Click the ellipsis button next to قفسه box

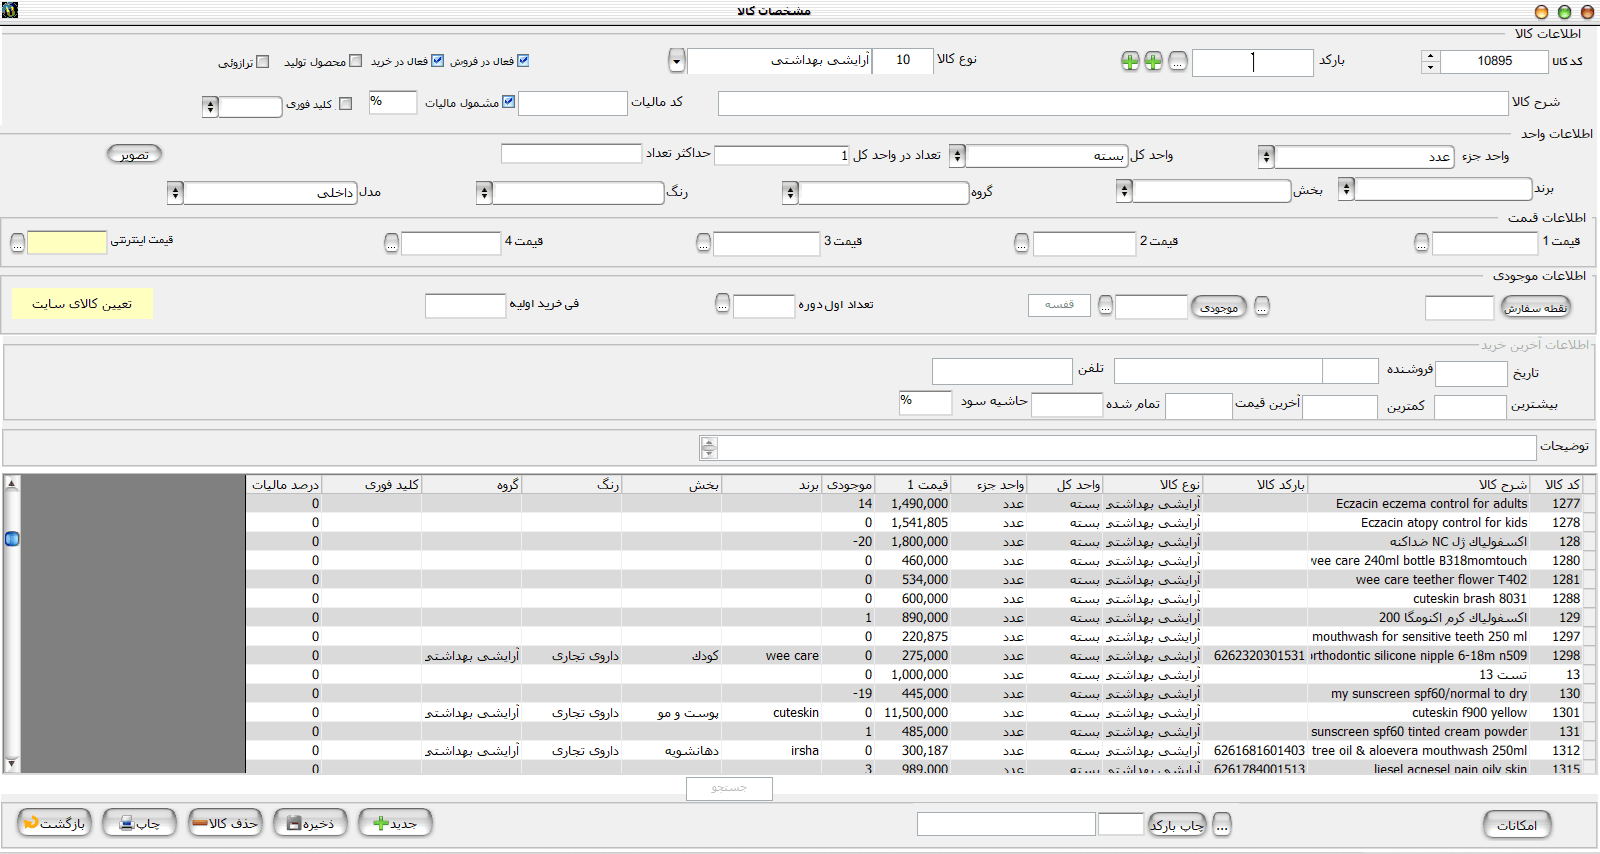tap(1105, 306)
